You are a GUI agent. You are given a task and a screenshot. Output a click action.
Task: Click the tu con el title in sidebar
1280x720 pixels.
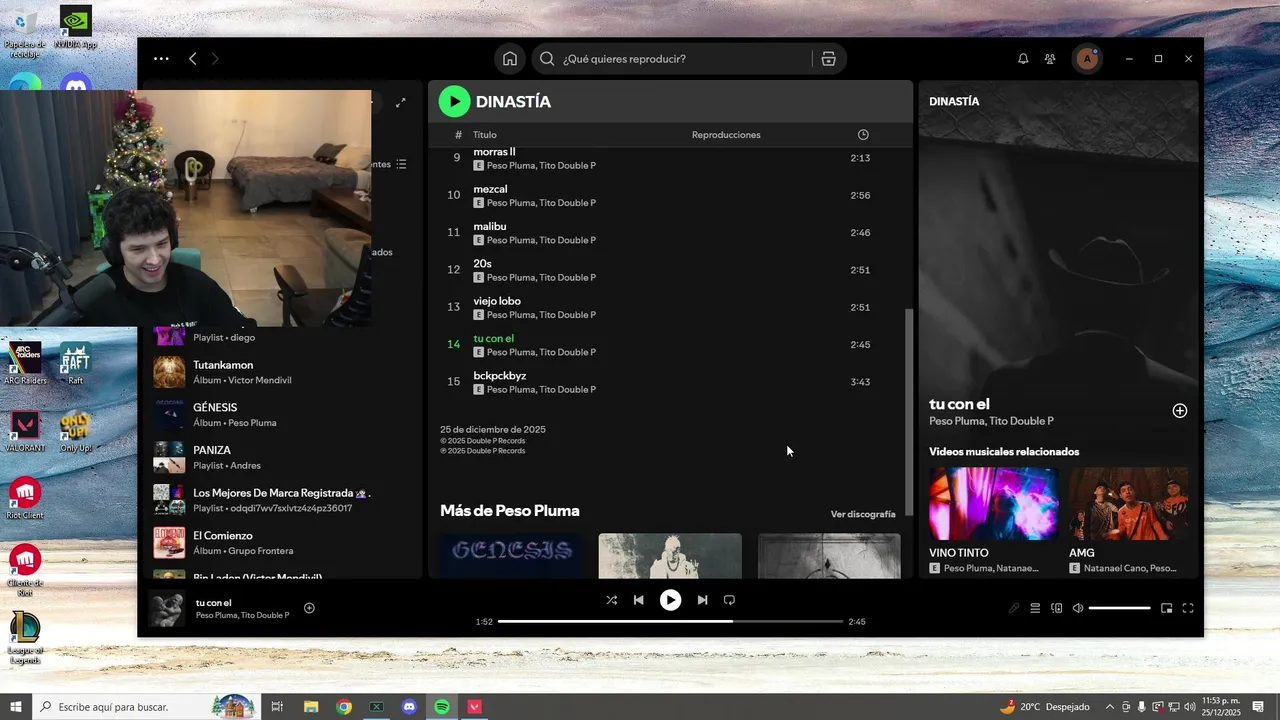(x=960, y=404)
